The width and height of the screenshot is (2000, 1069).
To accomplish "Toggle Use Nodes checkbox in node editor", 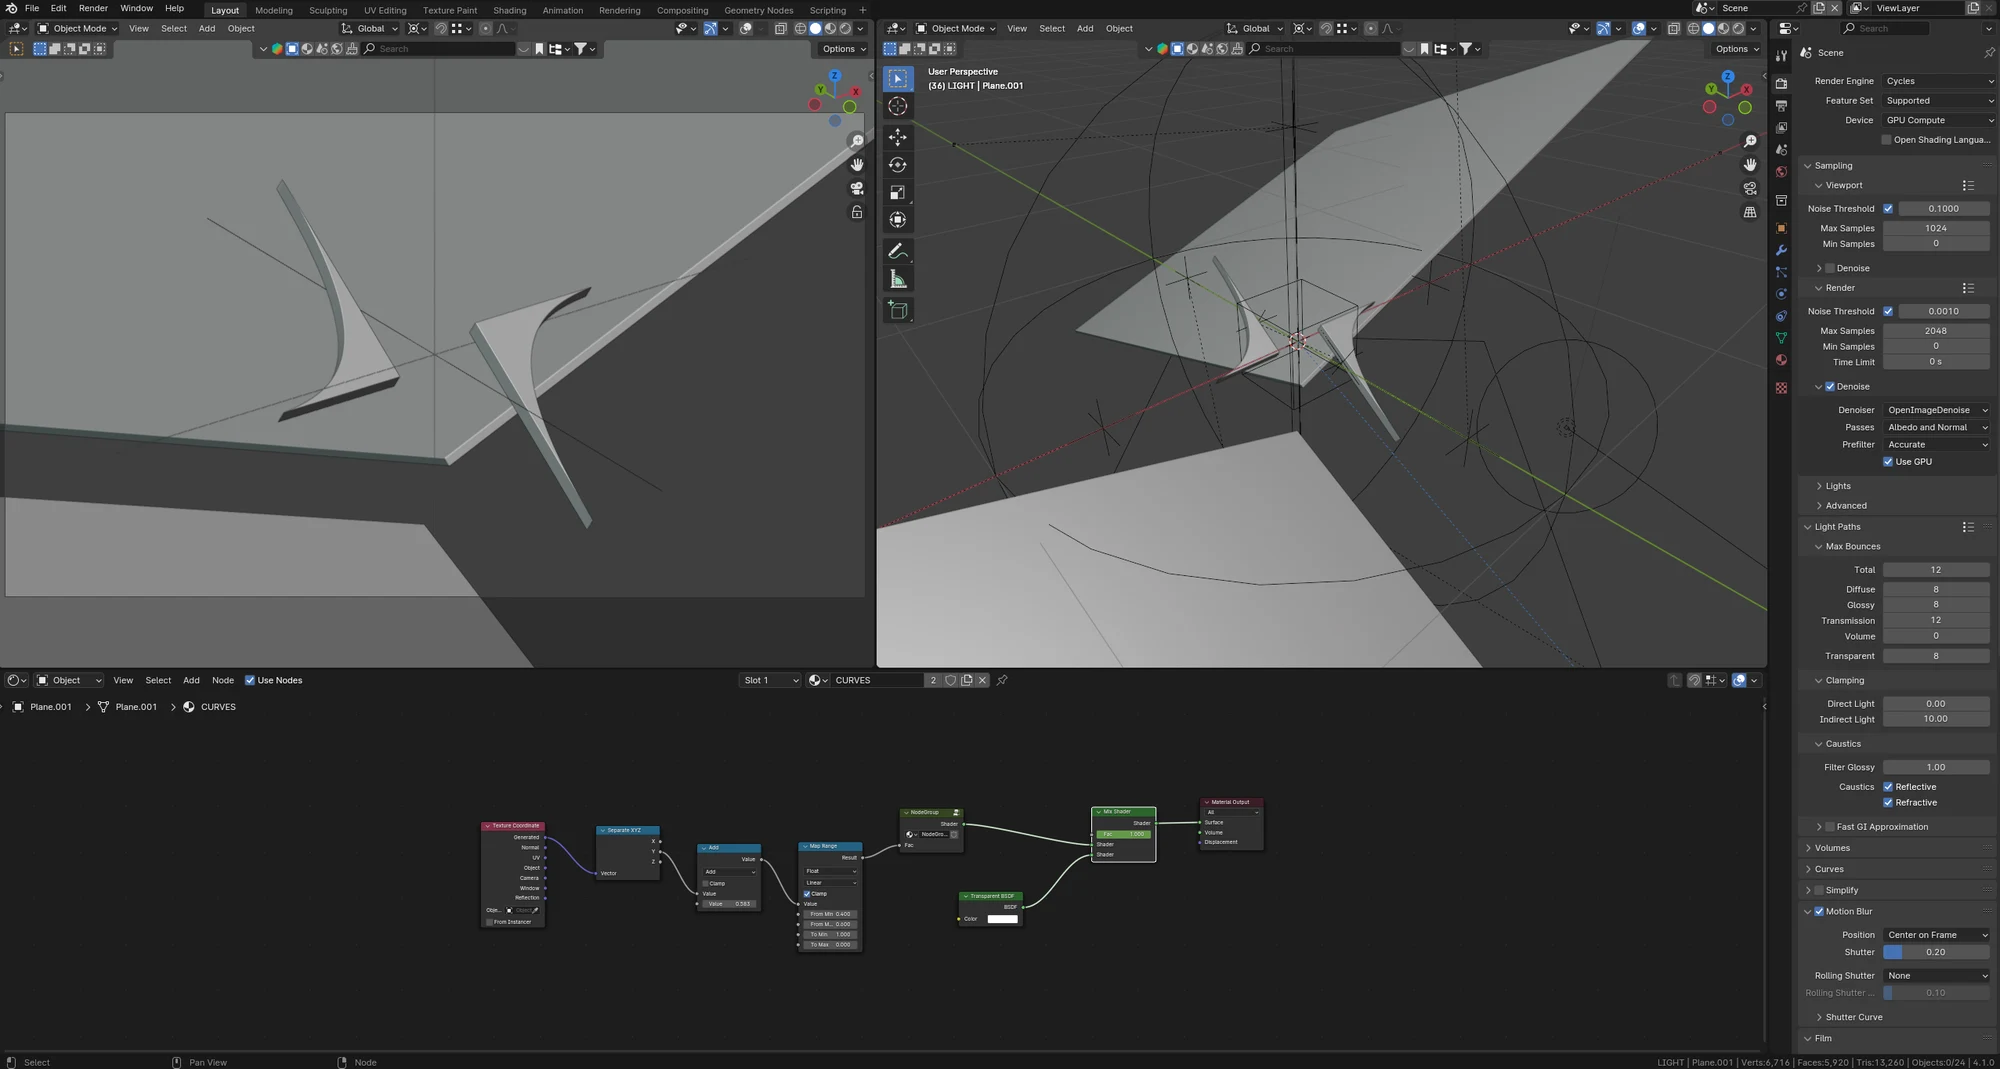I will point(250,680).
